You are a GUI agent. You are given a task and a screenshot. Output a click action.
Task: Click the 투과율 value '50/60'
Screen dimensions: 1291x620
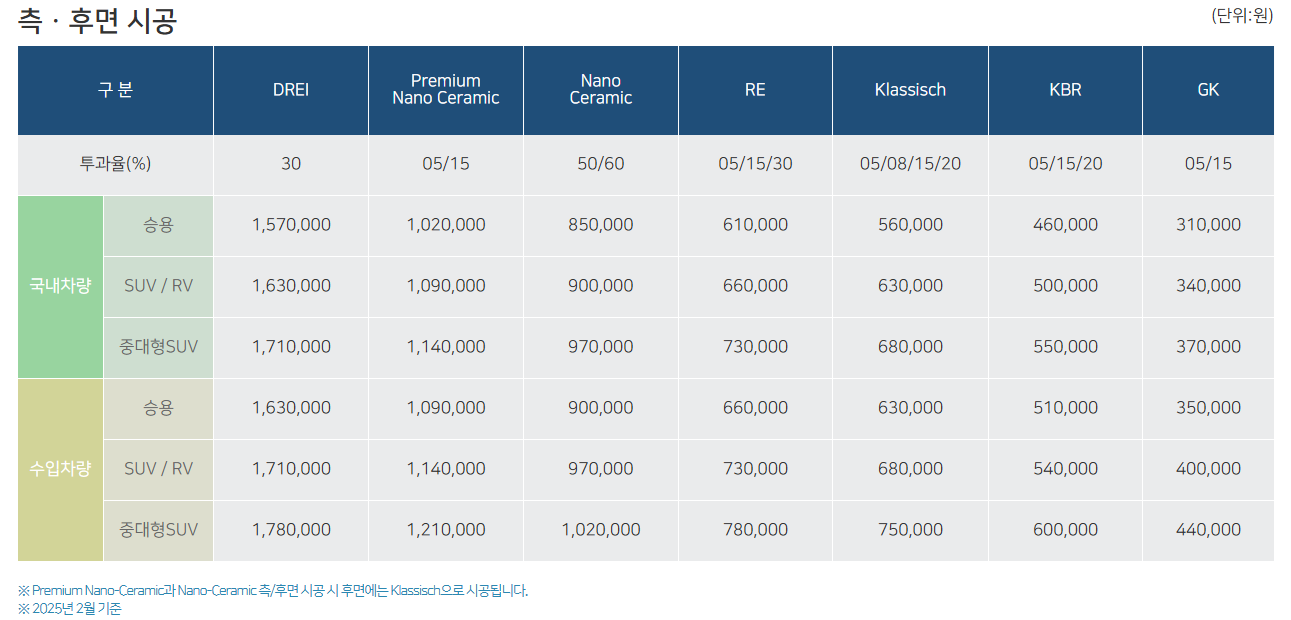coord(601,164)
